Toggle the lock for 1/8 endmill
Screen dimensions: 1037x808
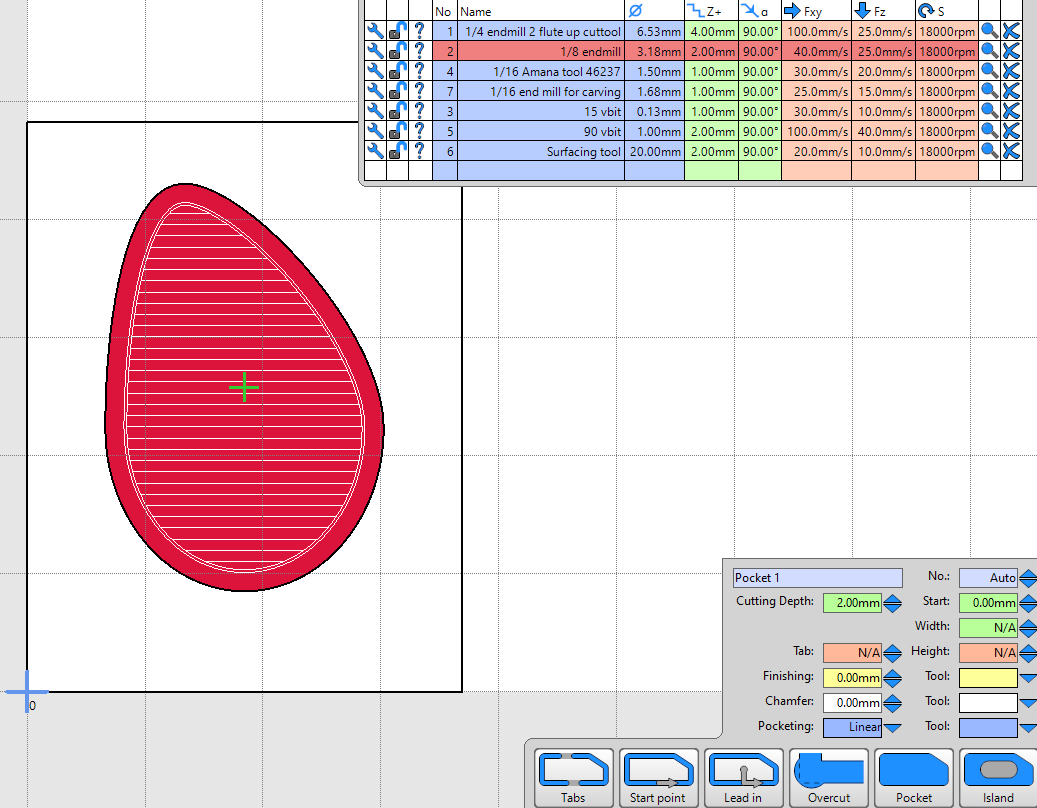[x=397, y=52]
